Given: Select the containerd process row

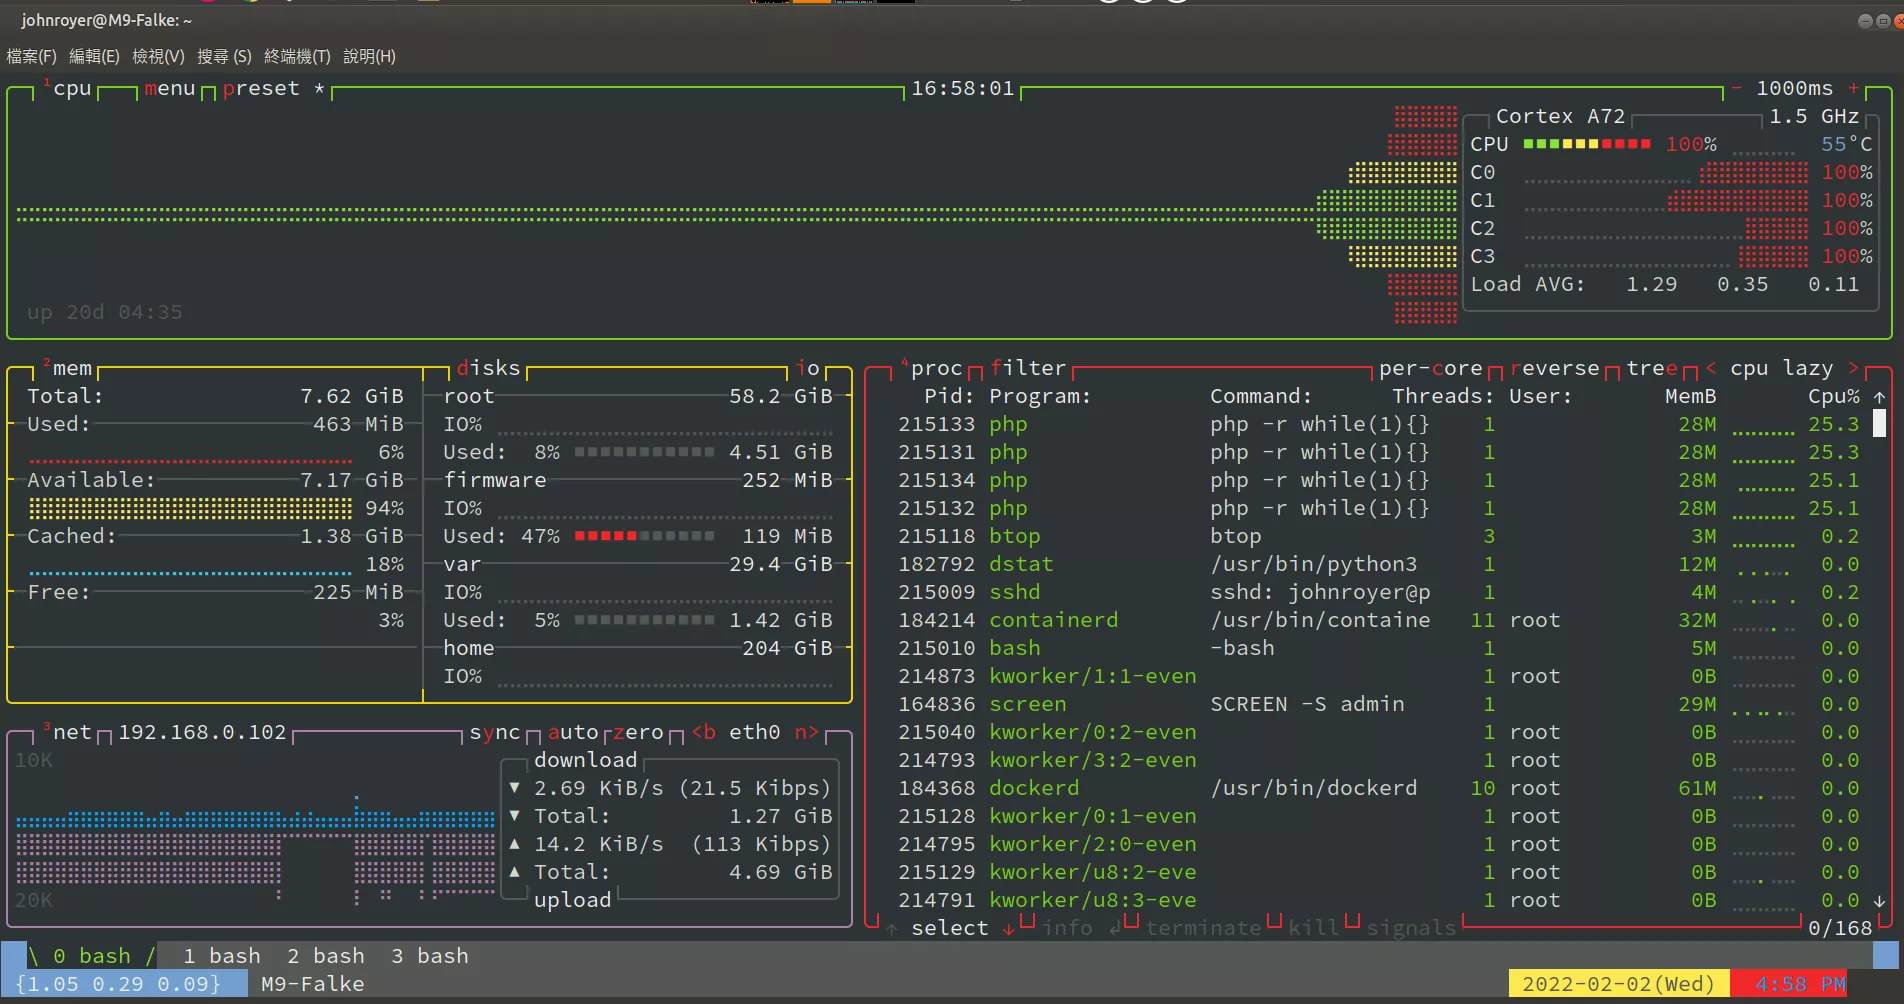Looking at the screenshot, I should 1378,620.
